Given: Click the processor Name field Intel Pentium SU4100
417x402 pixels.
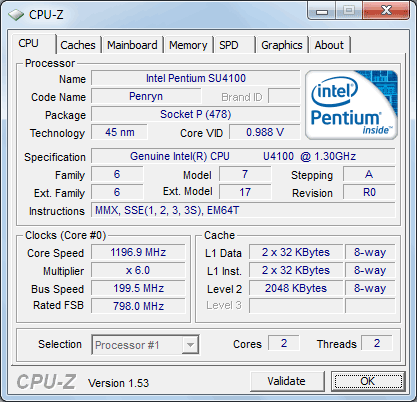Looking at the screenshot, I should point(196,78).
